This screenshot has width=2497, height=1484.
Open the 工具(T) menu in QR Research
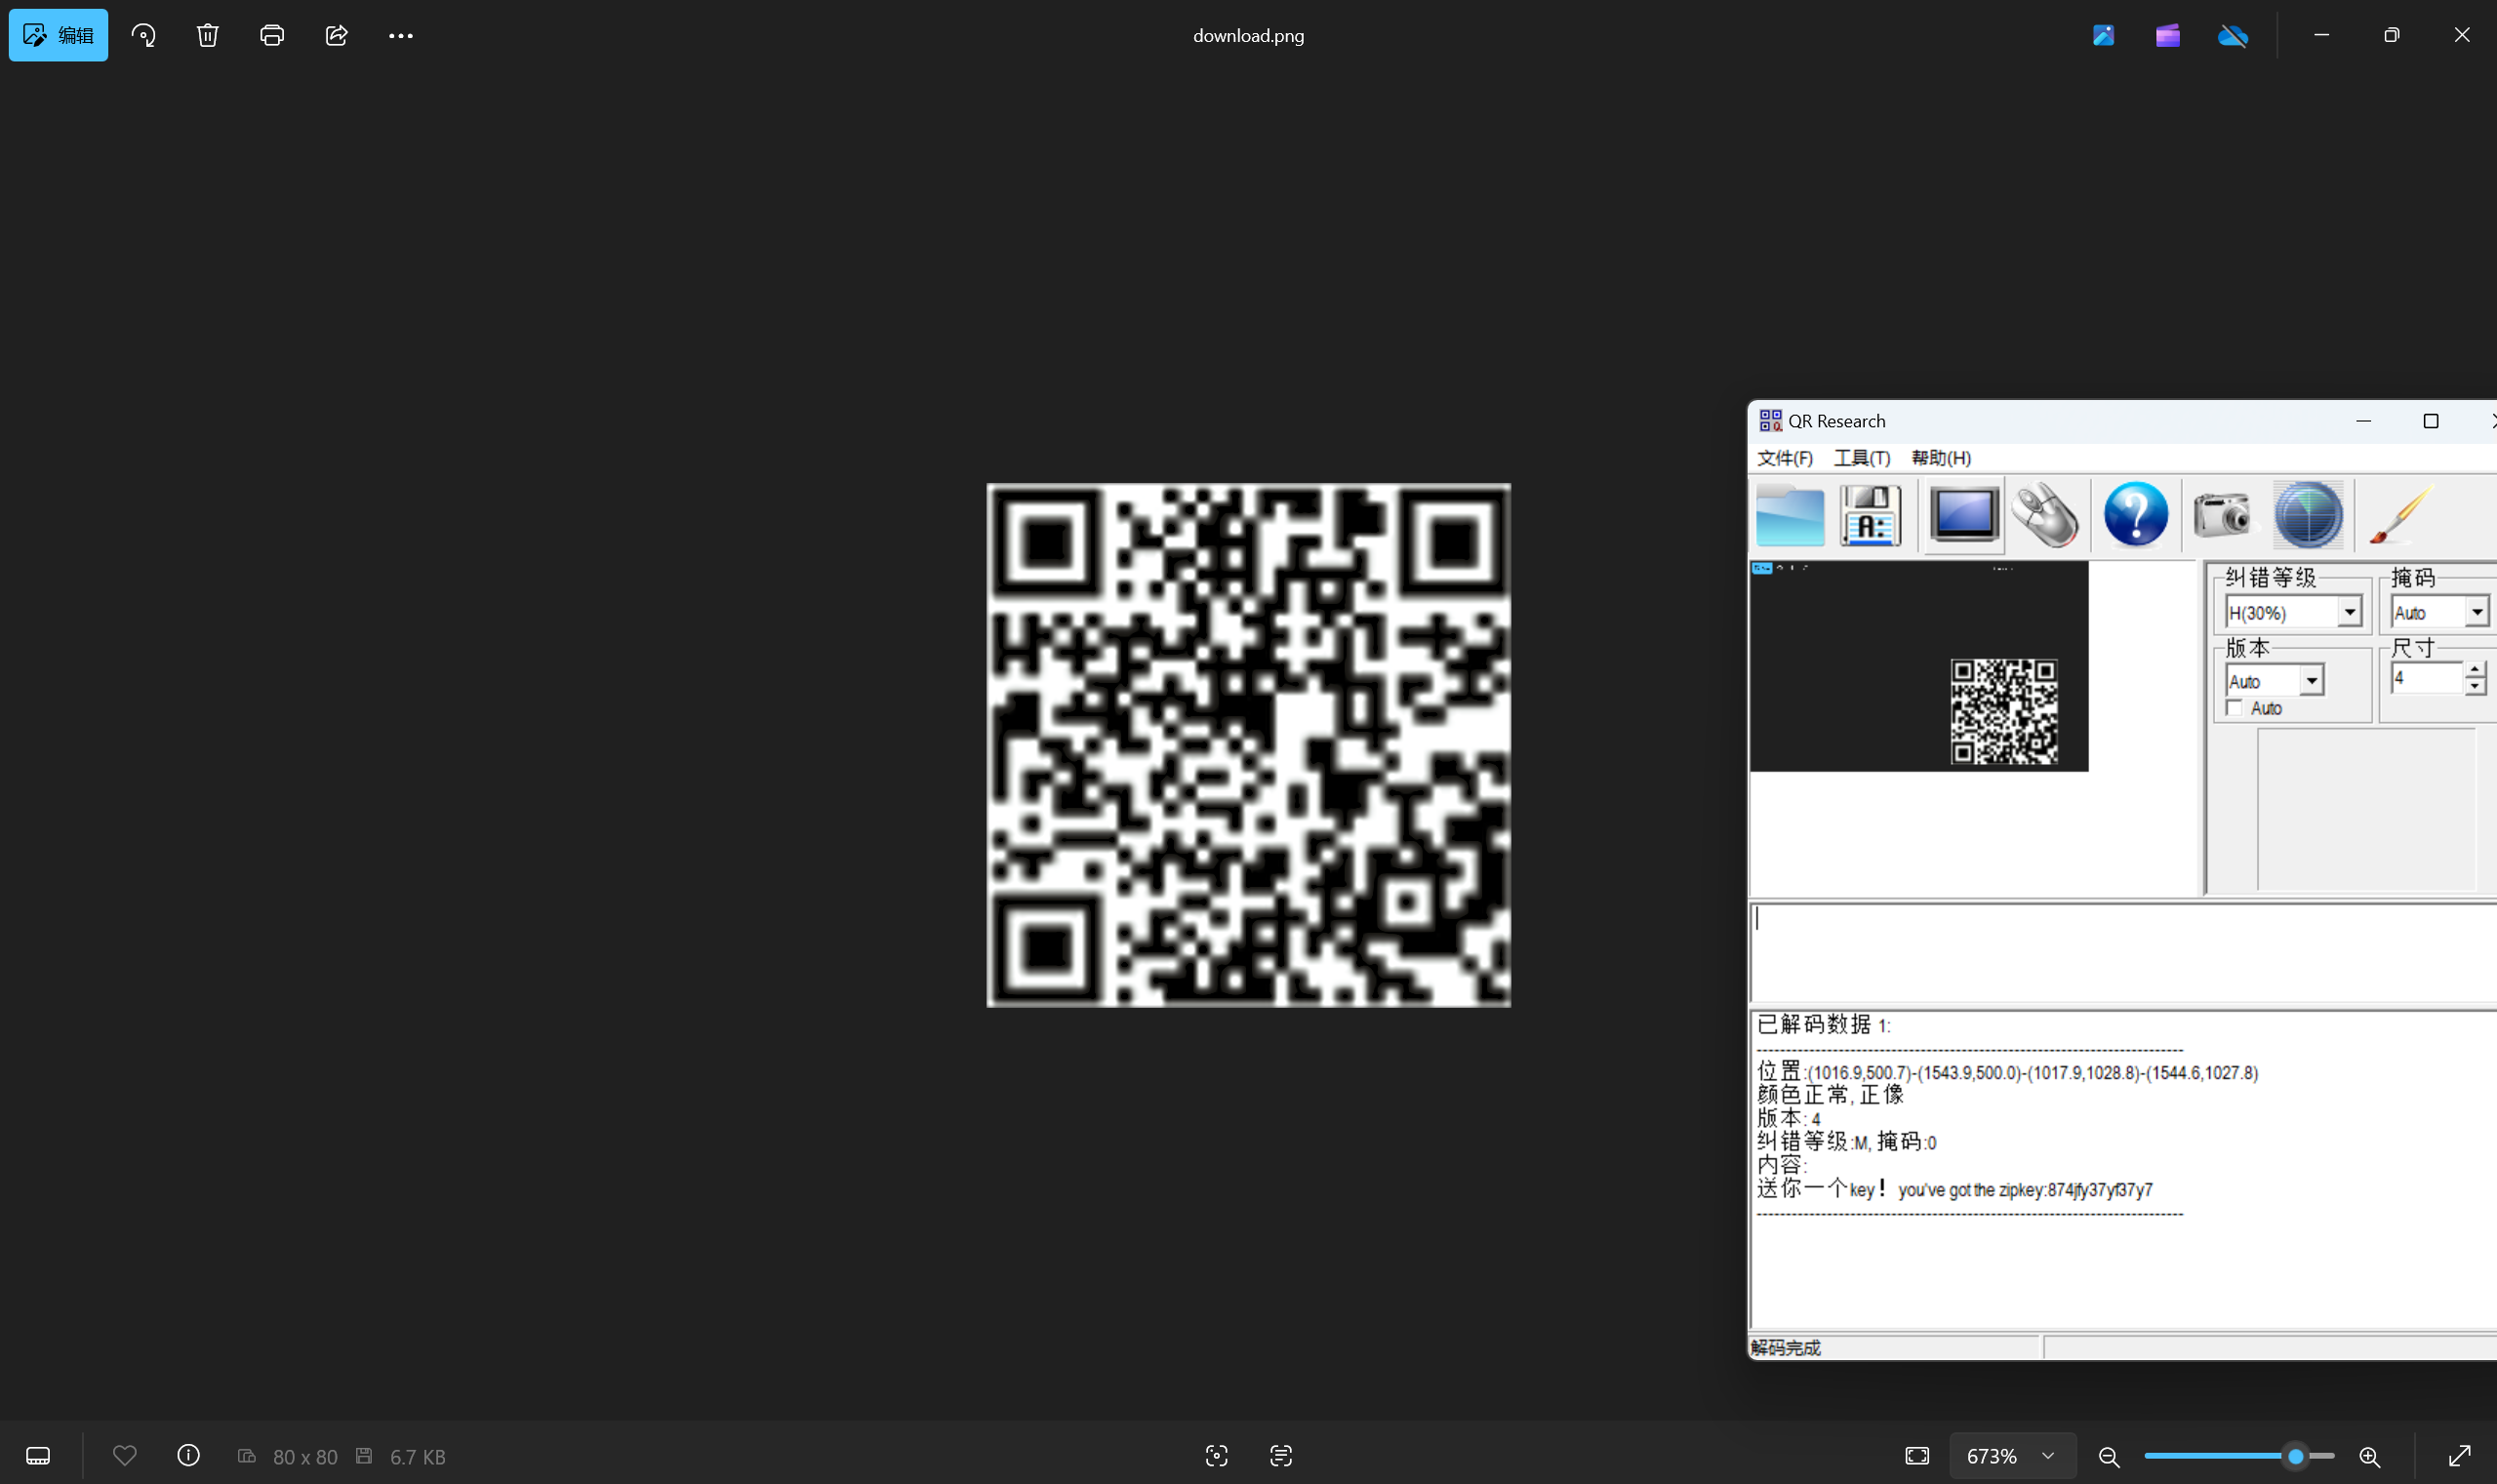coord(1861,457)
